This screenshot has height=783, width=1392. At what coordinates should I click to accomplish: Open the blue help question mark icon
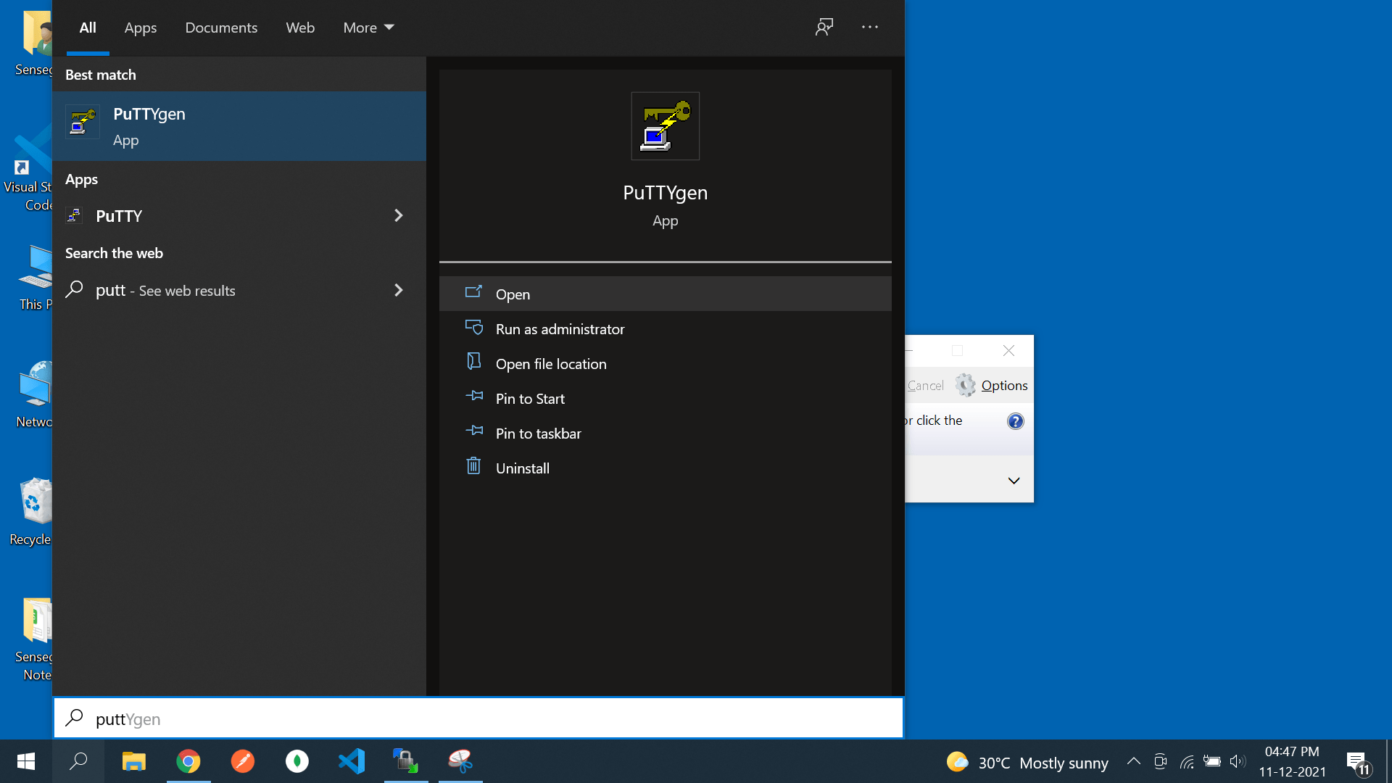pos(1015,420)
